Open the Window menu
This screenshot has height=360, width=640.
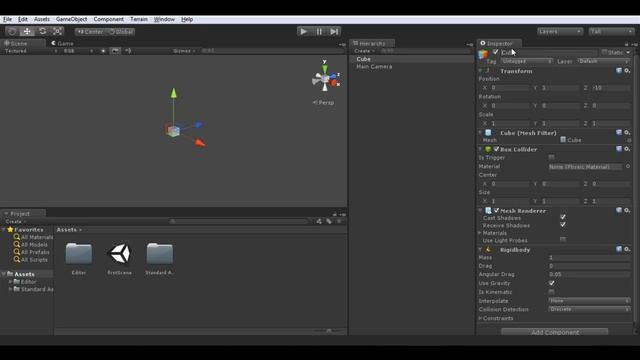[164, 19]
